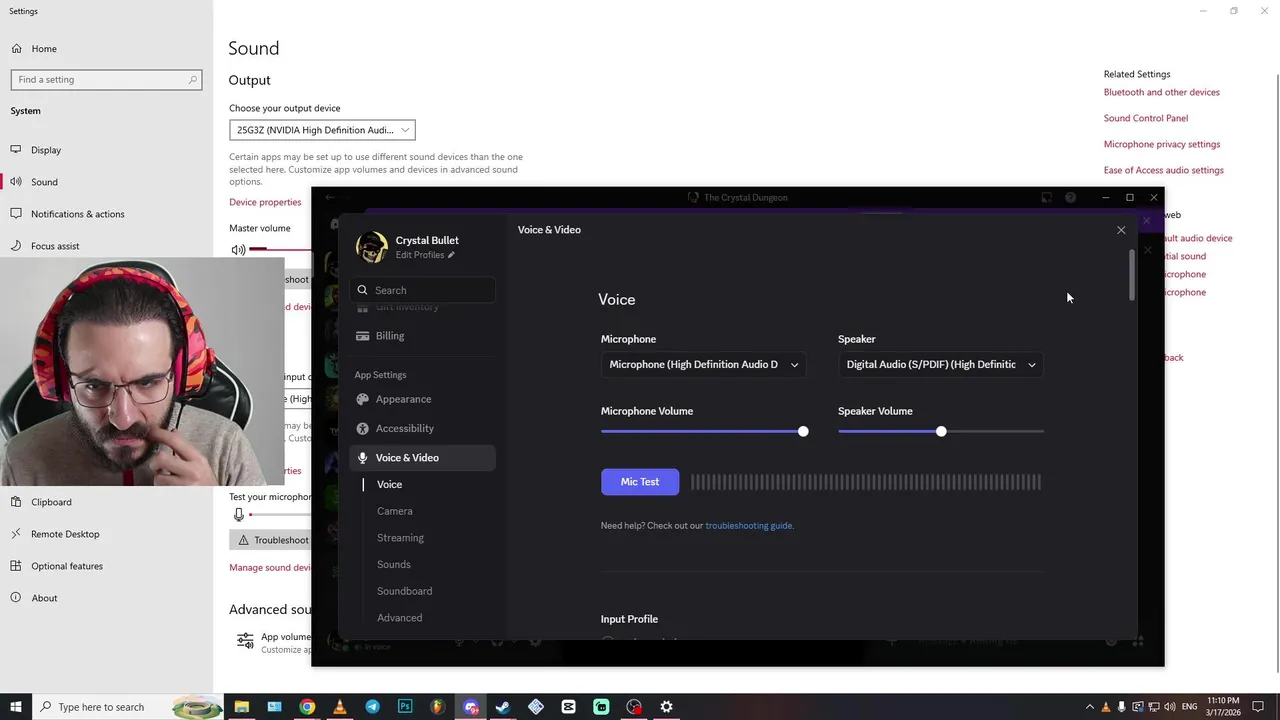This screenshot has height=720, width=1280.
Task: Close Discord settings with the X icon
Action: [x=1121, y=230]
